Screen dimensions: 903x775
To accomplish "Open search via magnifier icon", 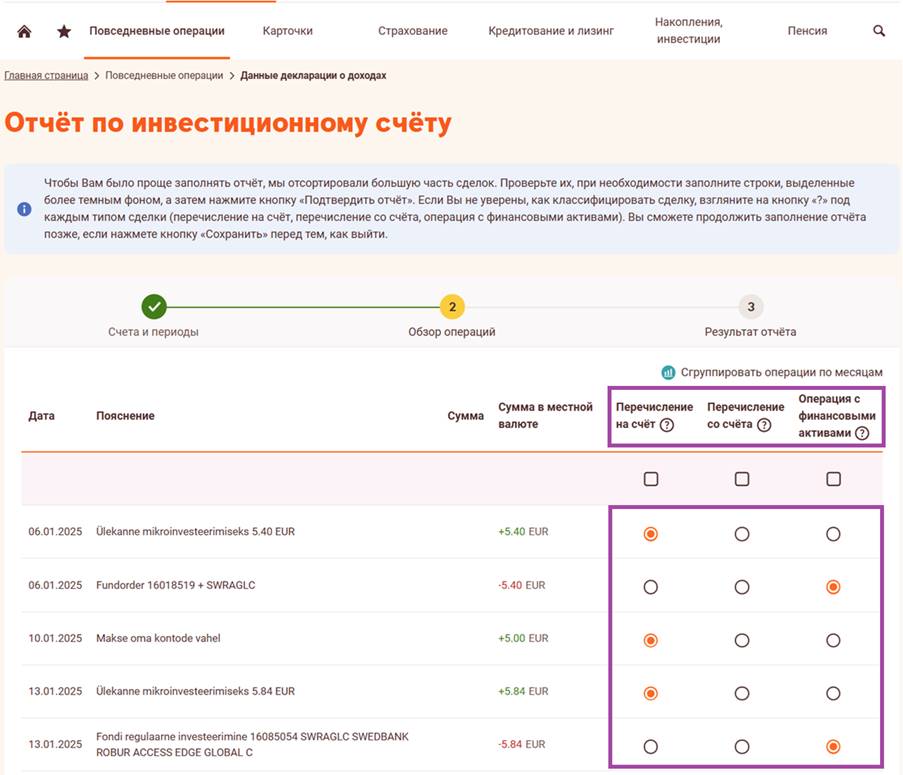I will point(879,31).
